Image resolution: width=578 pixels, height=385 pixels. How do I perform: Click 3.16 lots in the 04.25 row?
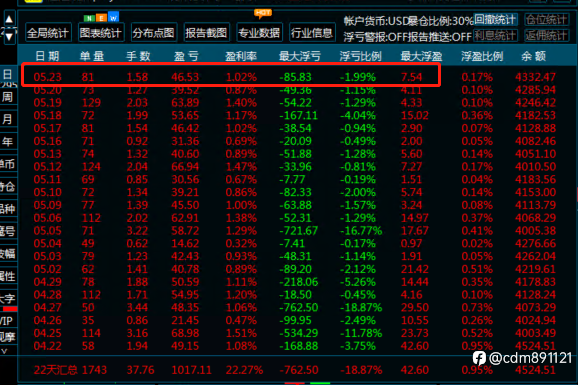coord(137,333)
